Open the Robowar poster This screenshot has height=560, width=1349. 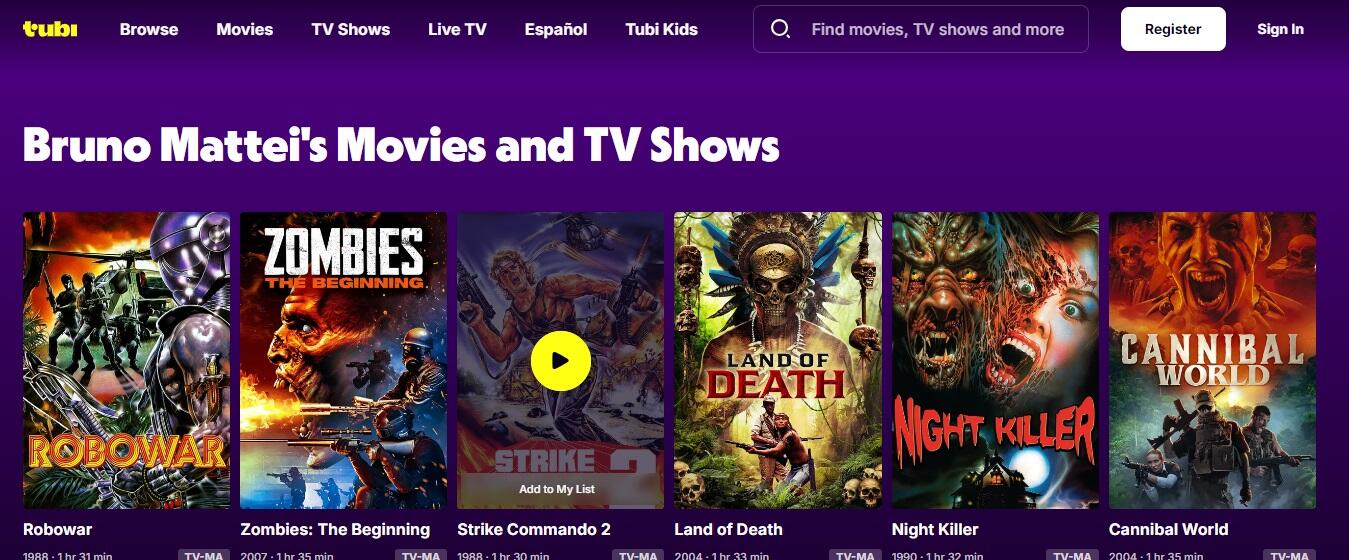click(126, 360)
